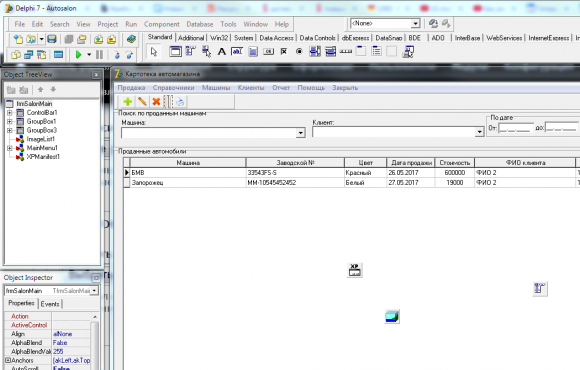
Task: Open the Component menu
Action: tap(162, 24)
